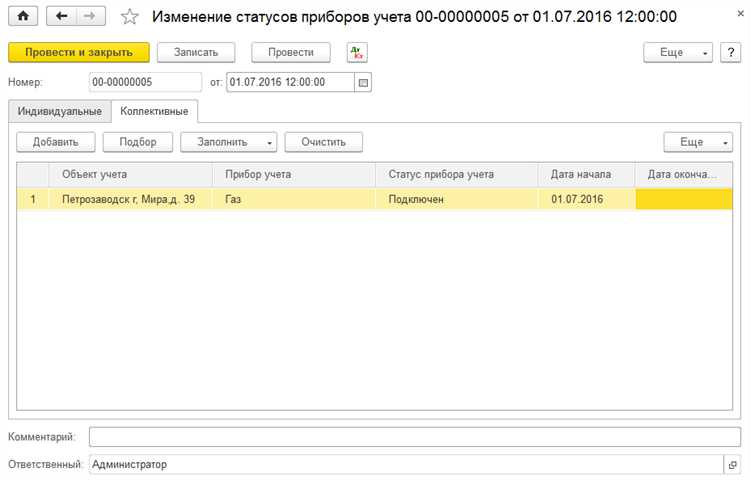Open help with the question mark button
The image size is (750, 480).
click(730, 53)
